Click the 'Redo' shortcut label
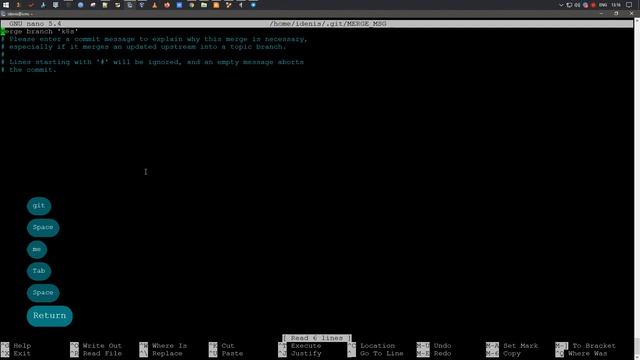The height and width of the screenshot is (360, 640). pyautogui.click(x=442, y=353)
